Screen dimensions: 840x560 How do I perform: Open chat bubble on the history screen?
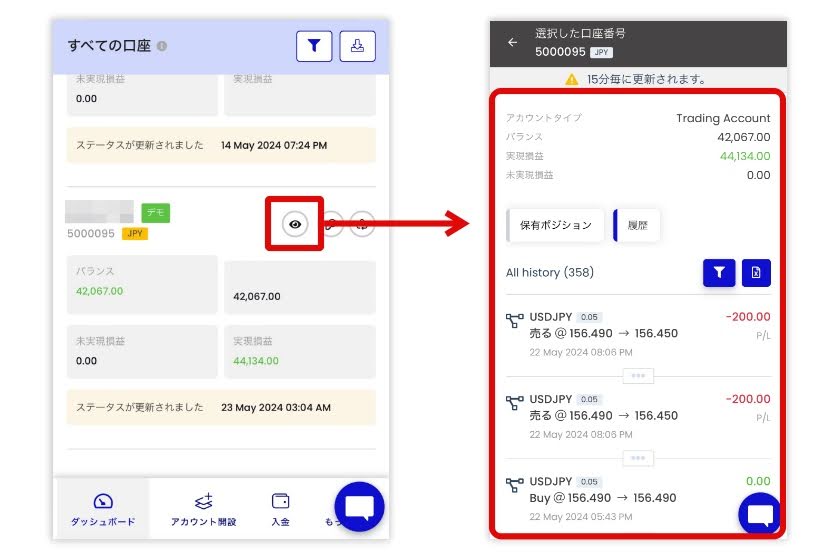pos(760,513)
